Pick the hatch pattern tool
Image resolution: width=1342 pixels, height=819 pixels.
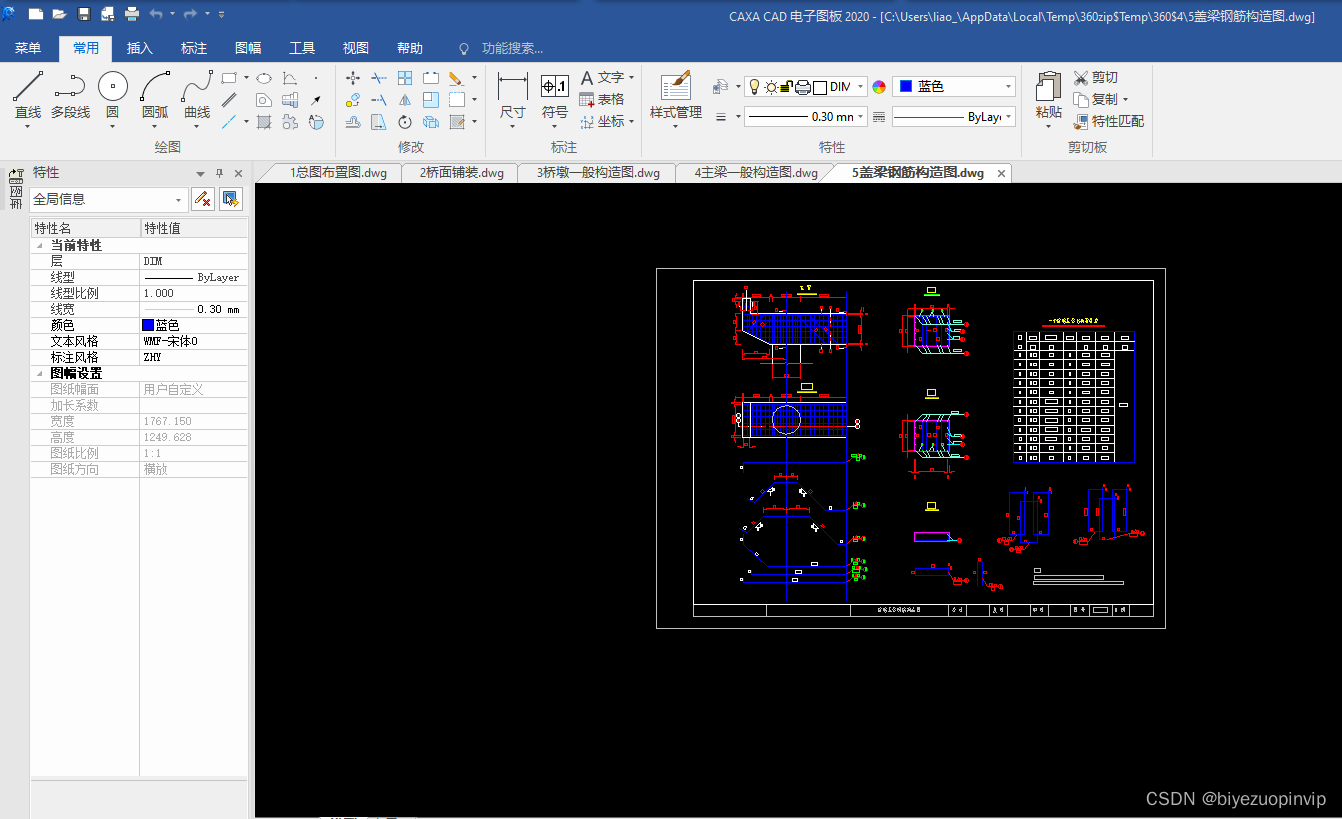[263, 122]
